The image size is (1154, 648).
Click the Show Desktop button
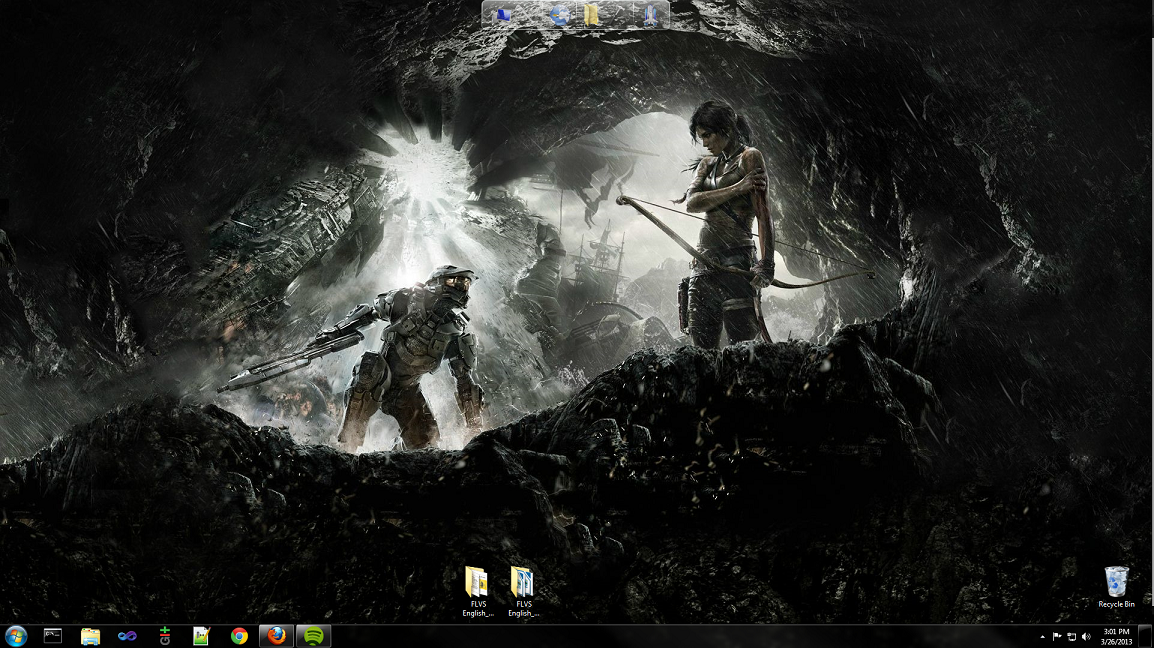[x=1147, y=636]
